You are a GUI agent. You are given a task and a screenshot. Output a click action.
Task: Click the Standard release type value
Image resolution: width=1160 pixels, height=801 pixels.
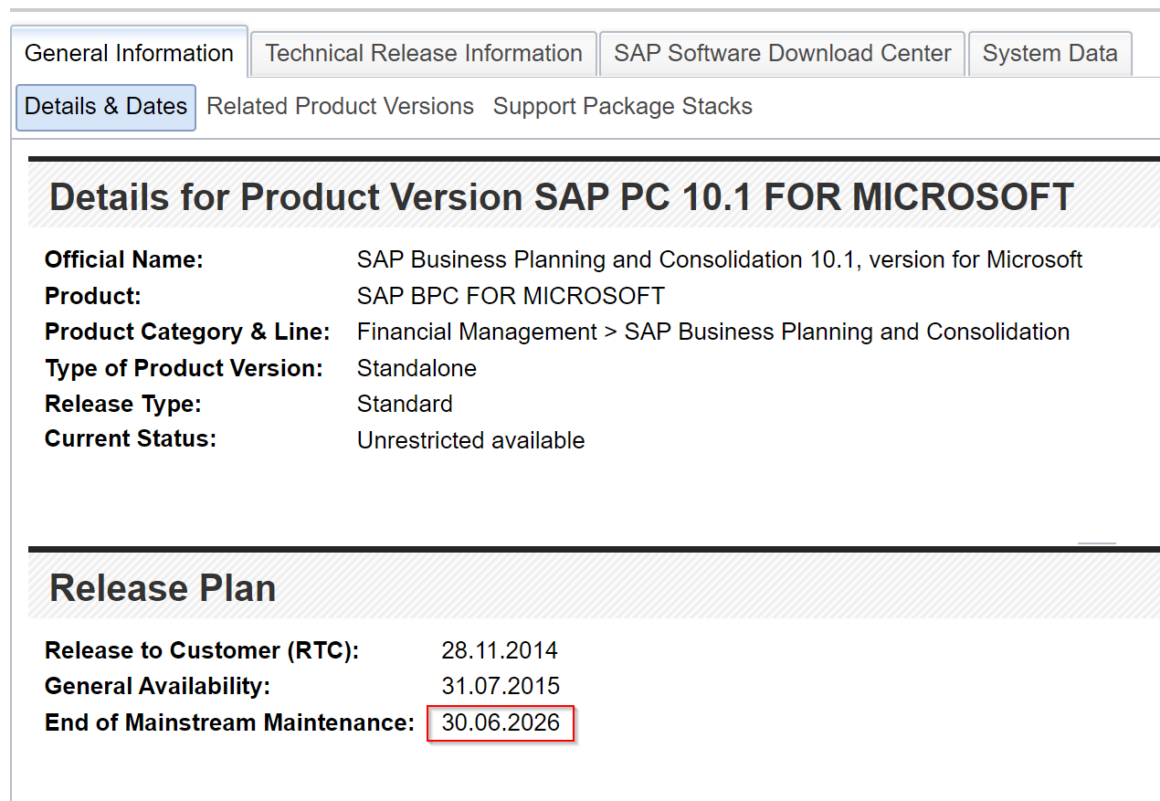[x=404, y=404]
